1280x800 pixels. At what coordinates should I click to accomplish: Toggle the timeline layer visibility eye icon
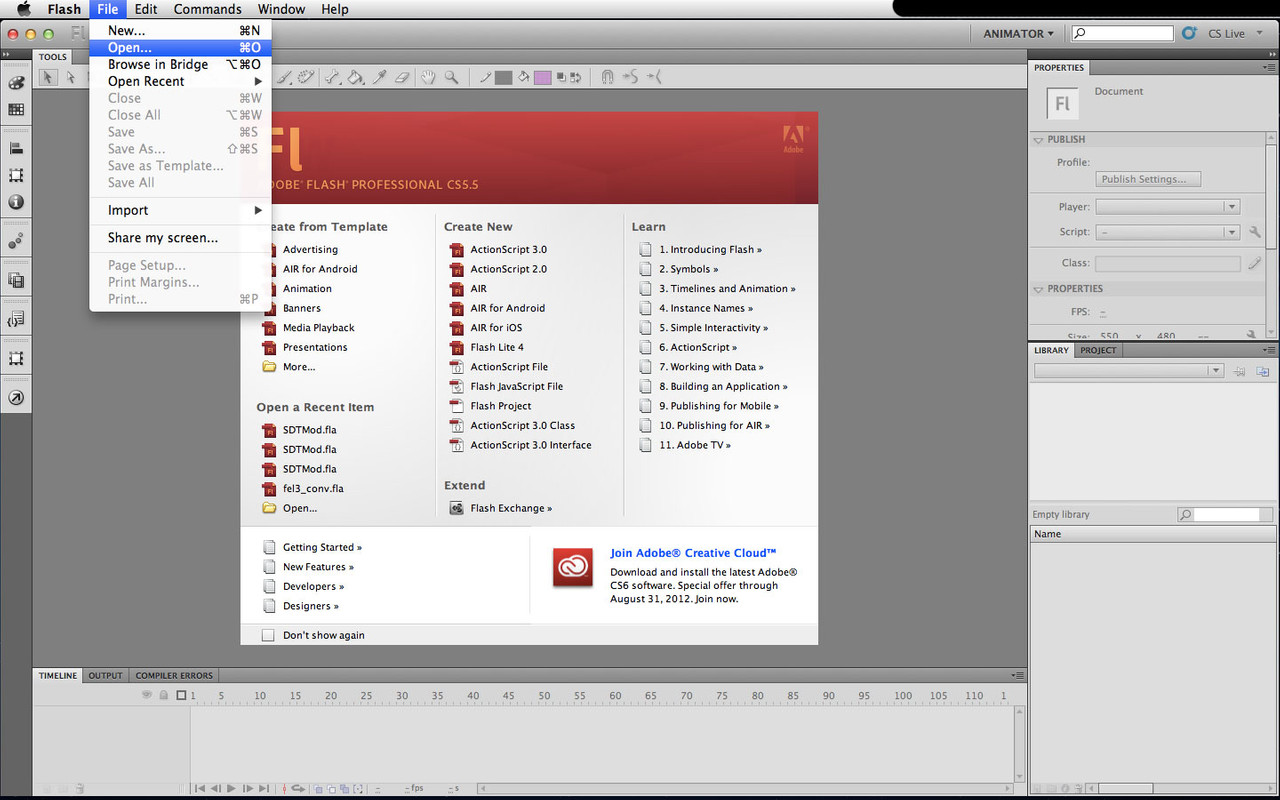(148, 695)
